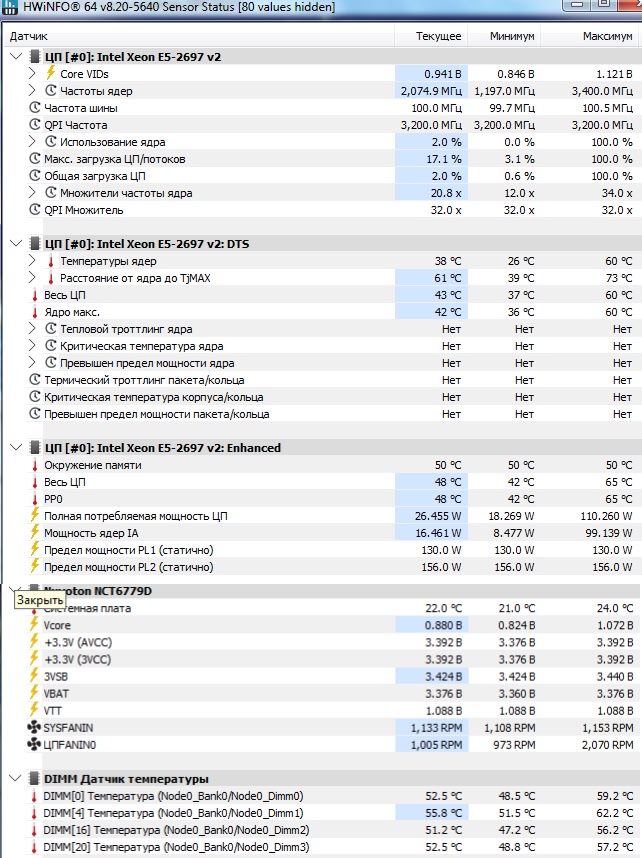This screenshot has height=858, width=642.
Task: Click the Текущее column header
Action: click(x=431, y=36)
